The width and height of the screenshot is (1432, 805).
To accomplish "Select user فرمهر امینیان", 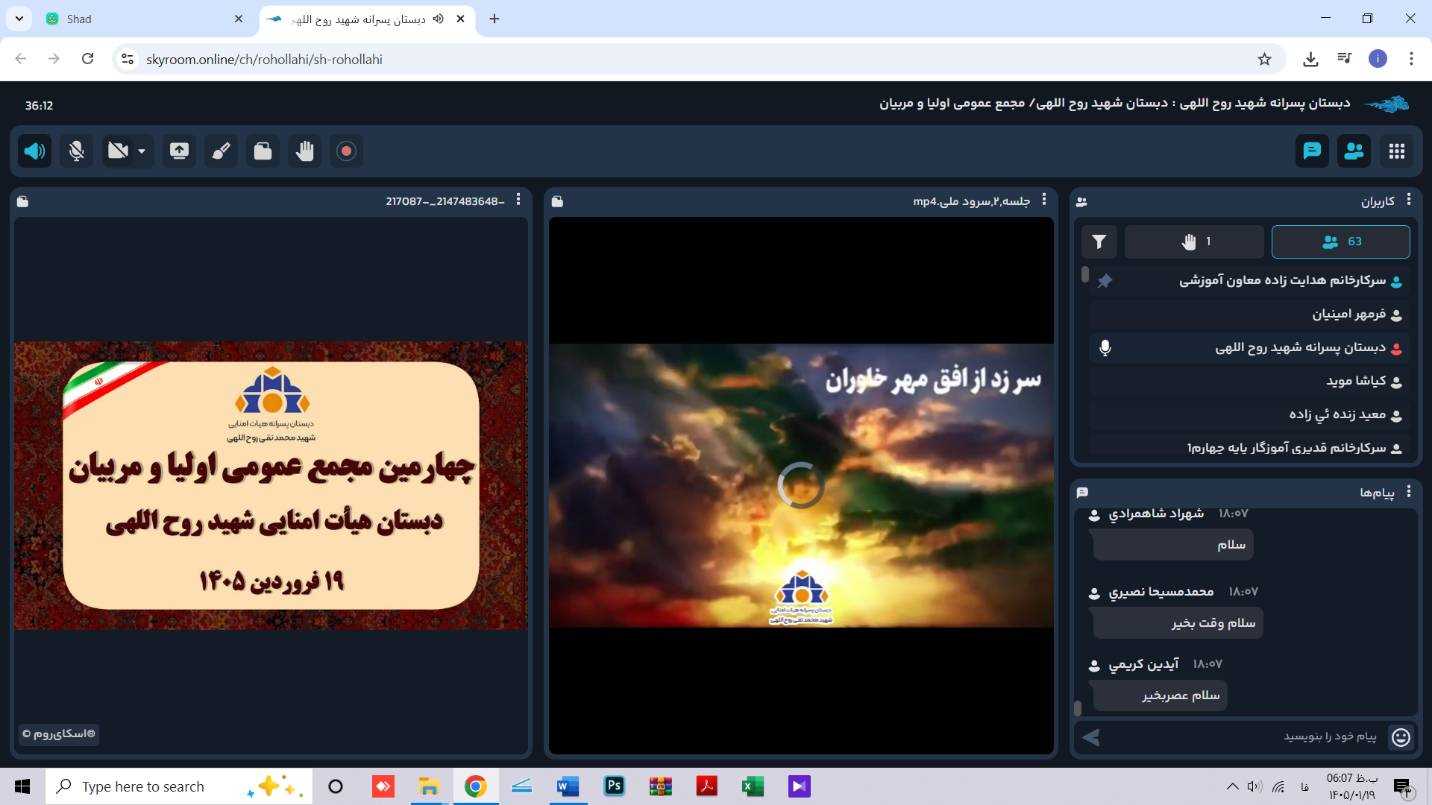I will coord(1248,314).
